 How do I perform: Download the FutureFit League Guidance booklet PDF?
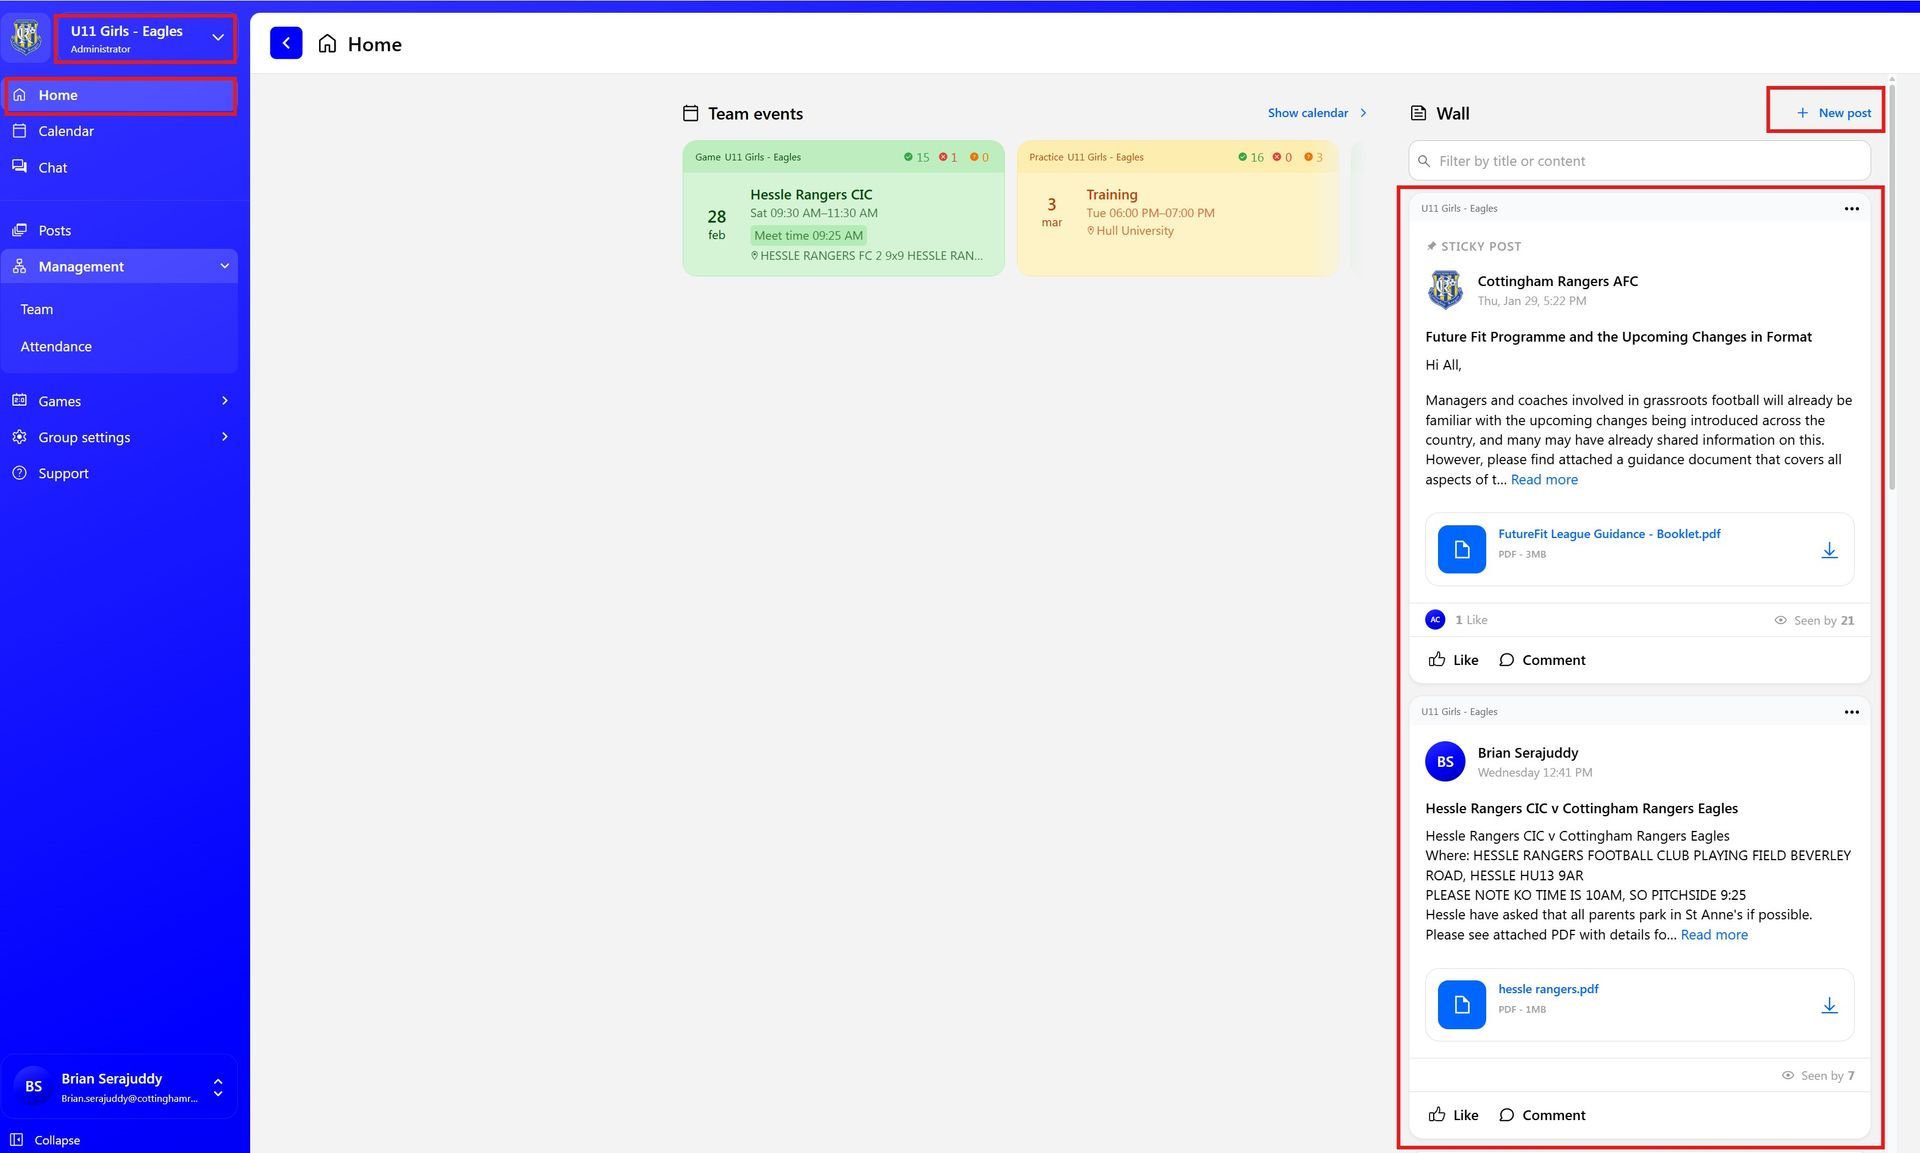tap(1828, 550)
